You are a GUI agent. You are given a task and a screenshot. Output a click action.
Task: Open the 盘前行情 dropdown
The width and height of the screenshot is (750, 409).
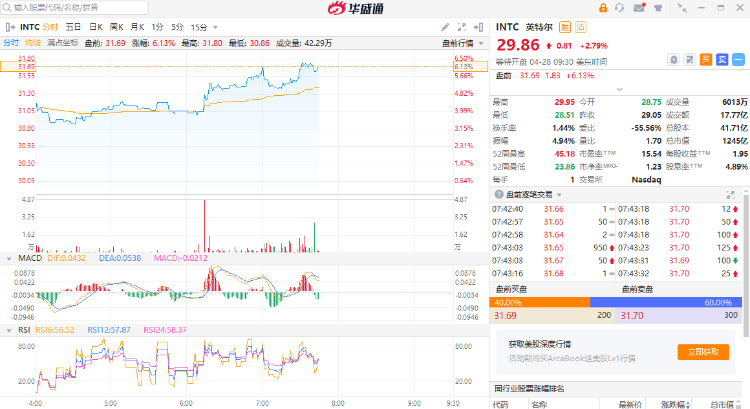point(463,44)
